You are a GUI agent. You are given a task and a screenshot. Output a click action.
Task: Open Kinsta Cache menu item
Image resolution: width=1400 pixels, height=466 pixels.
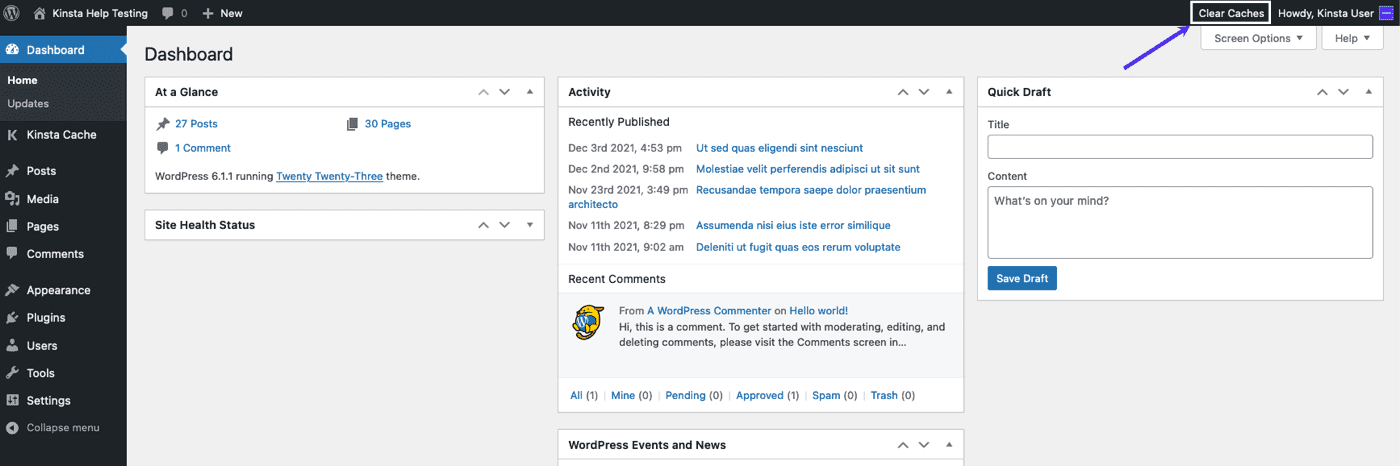[63, 135]
